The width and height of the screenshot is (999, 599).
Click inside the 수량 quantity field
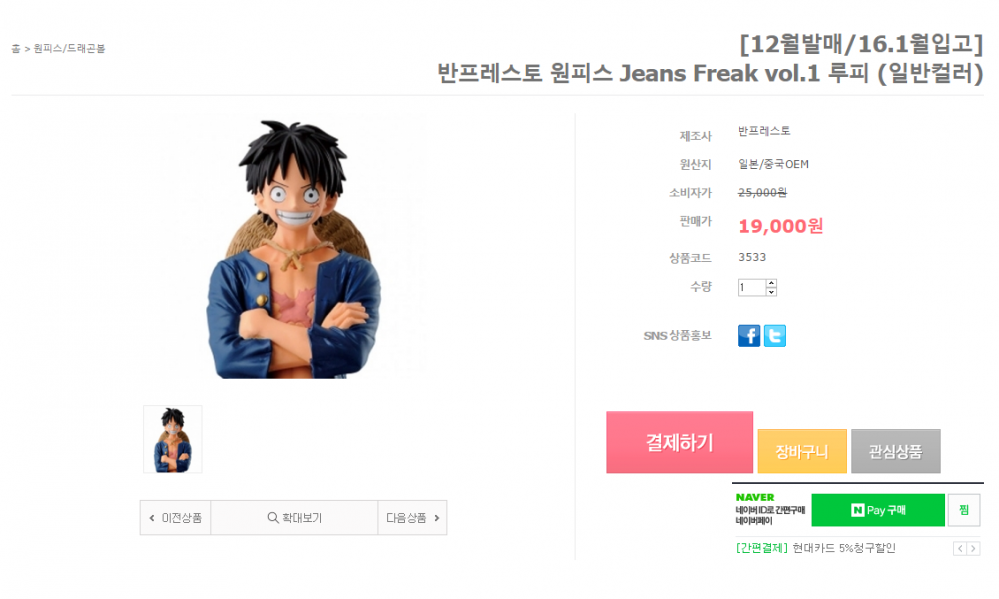tap(750, 287)
